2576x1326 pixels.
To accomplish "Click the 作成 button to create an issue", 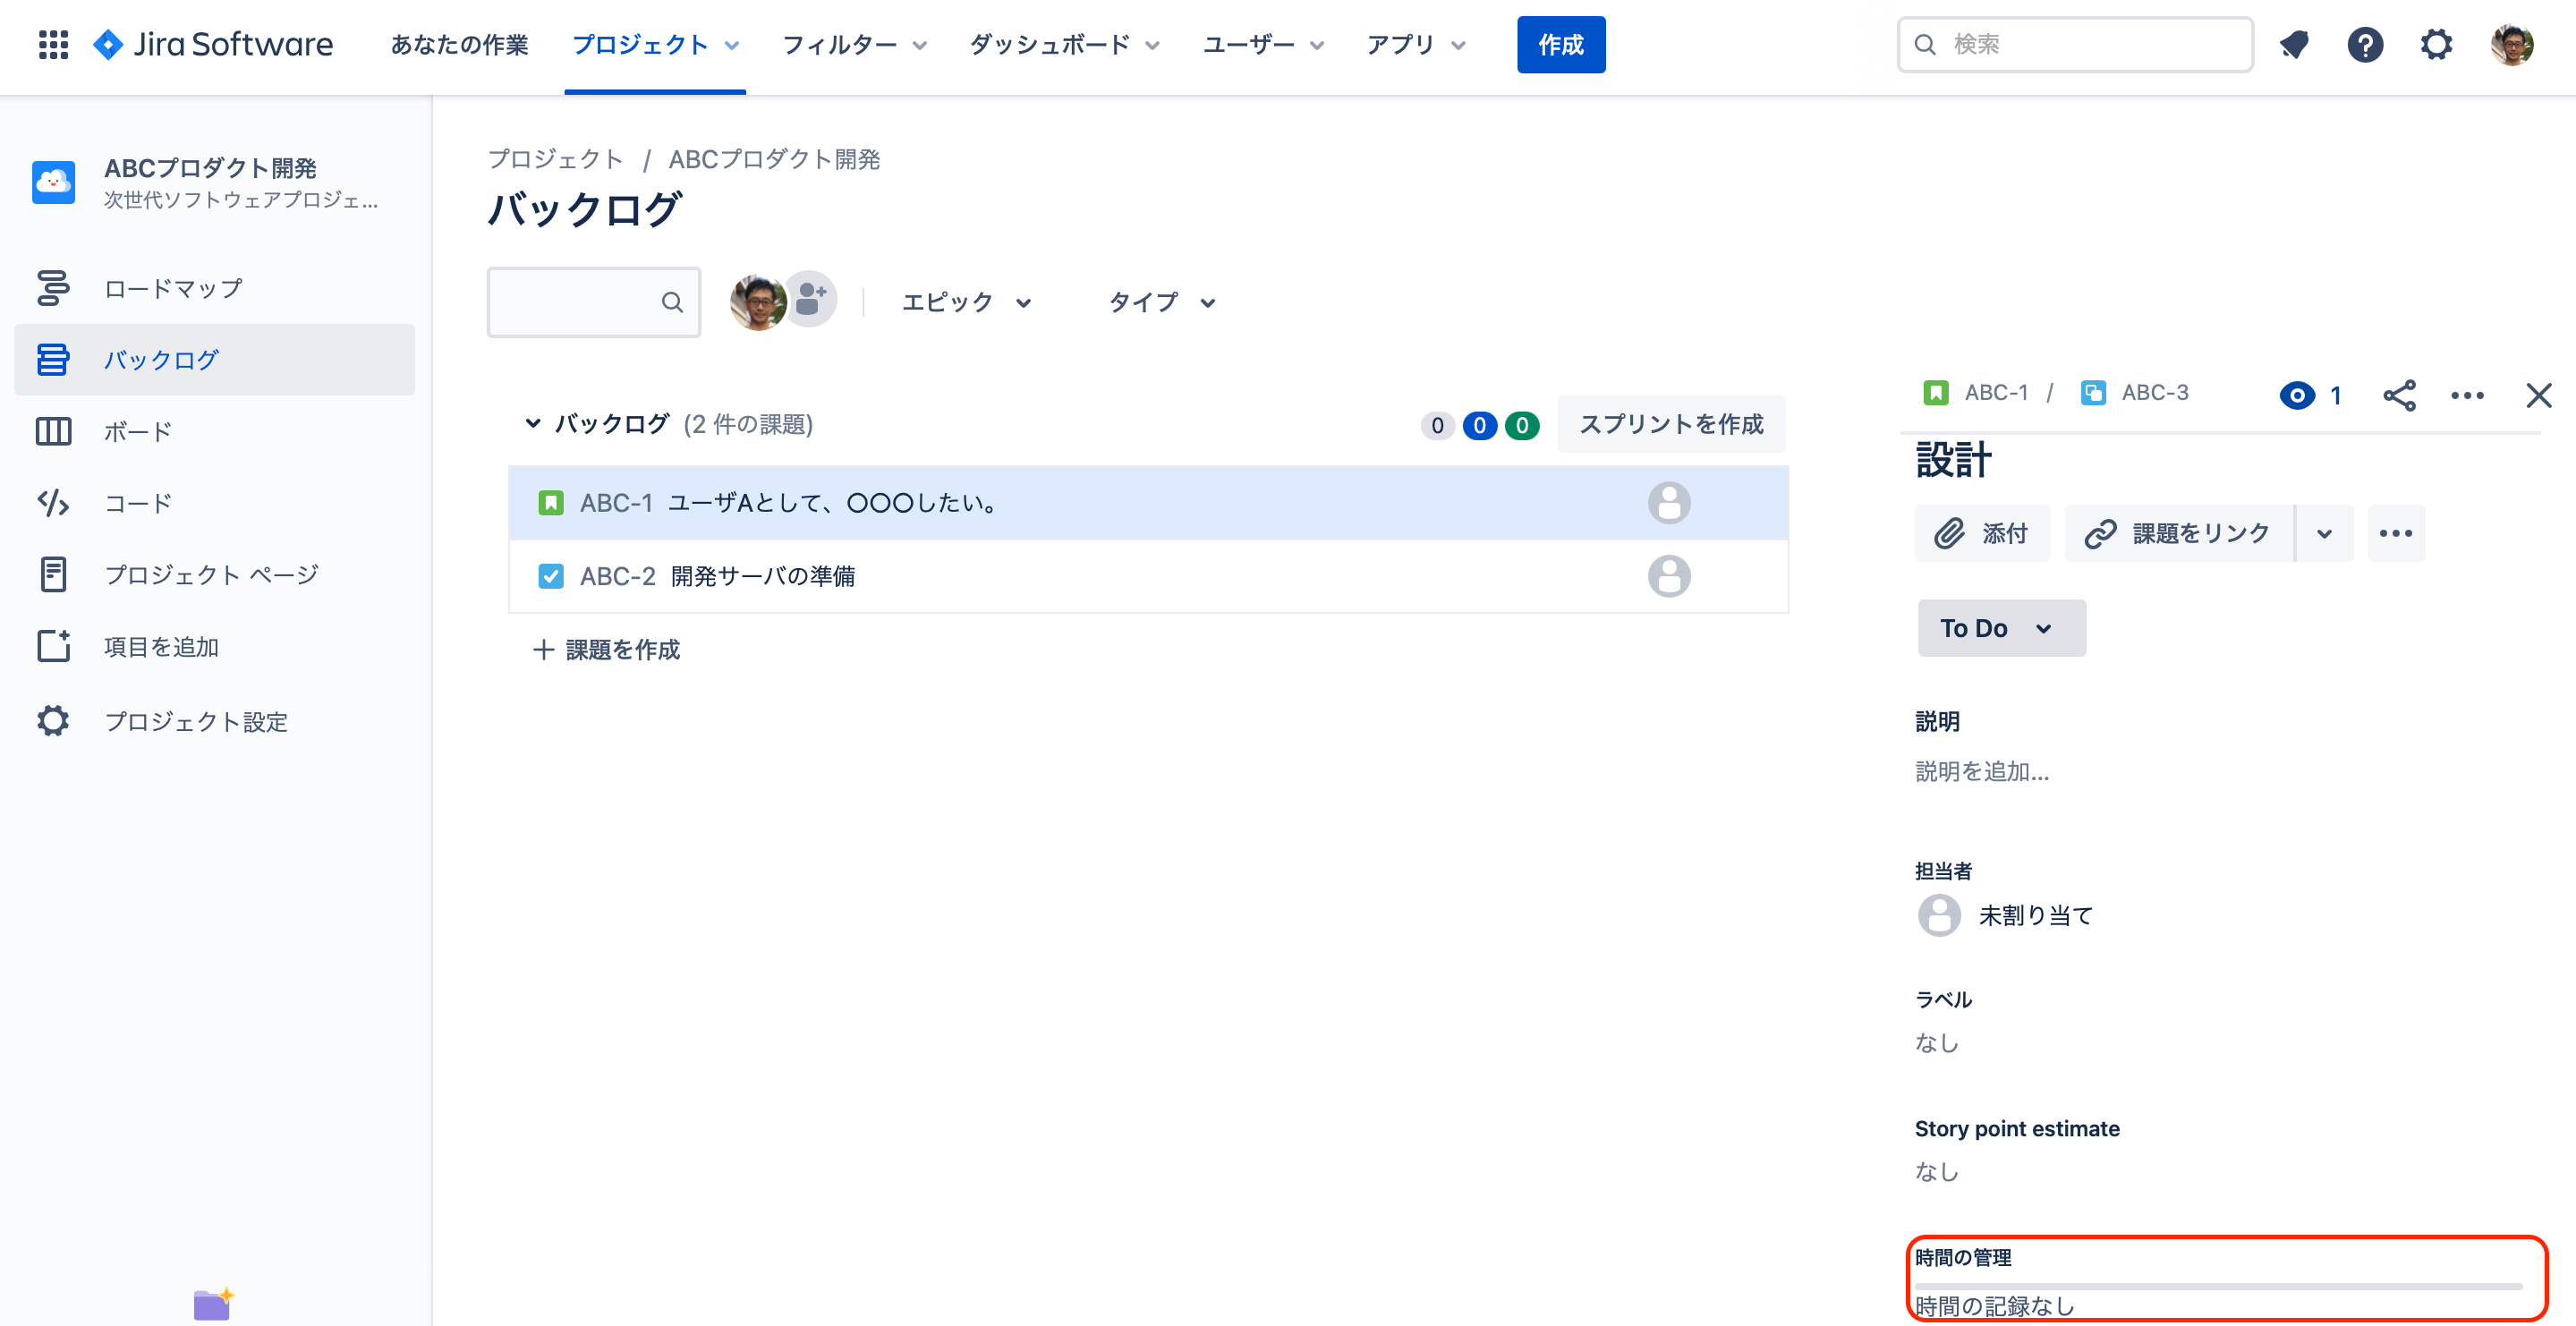I will 1561,44.
